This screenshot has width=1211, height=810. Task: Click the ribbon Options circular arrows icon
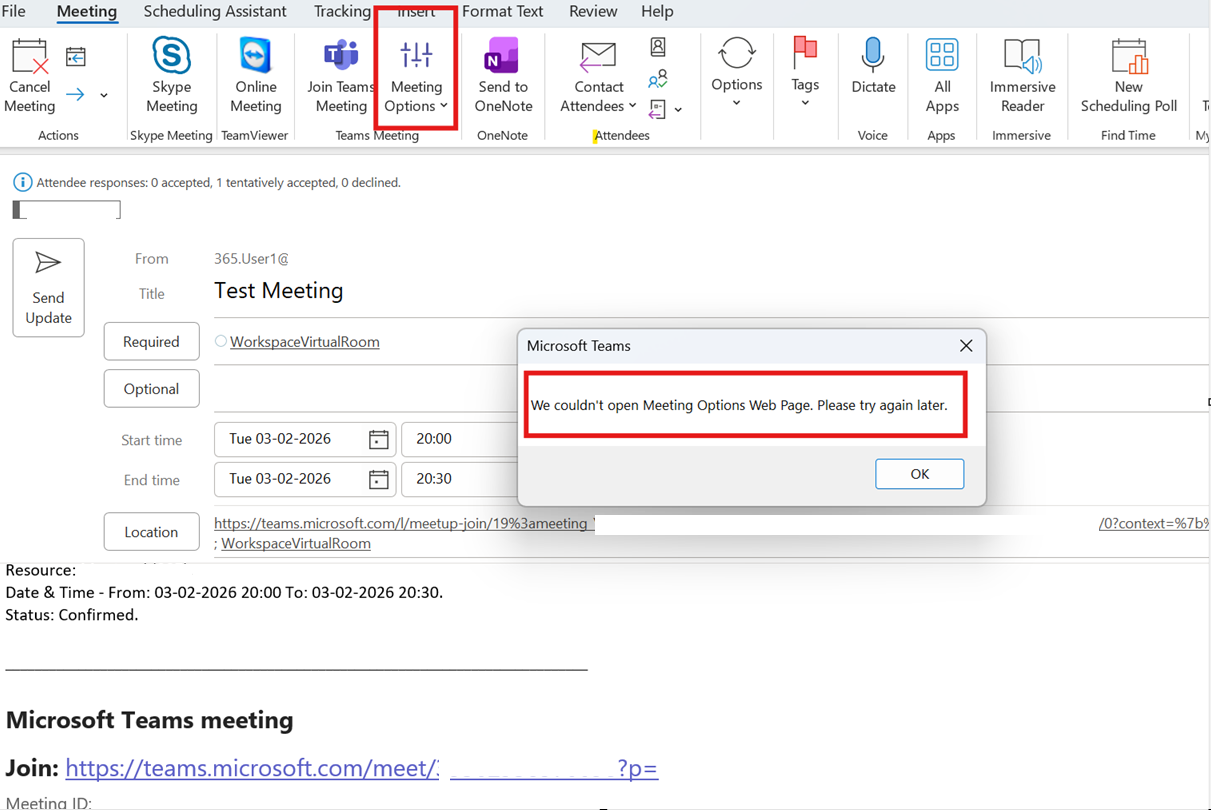tap(737, 54)
